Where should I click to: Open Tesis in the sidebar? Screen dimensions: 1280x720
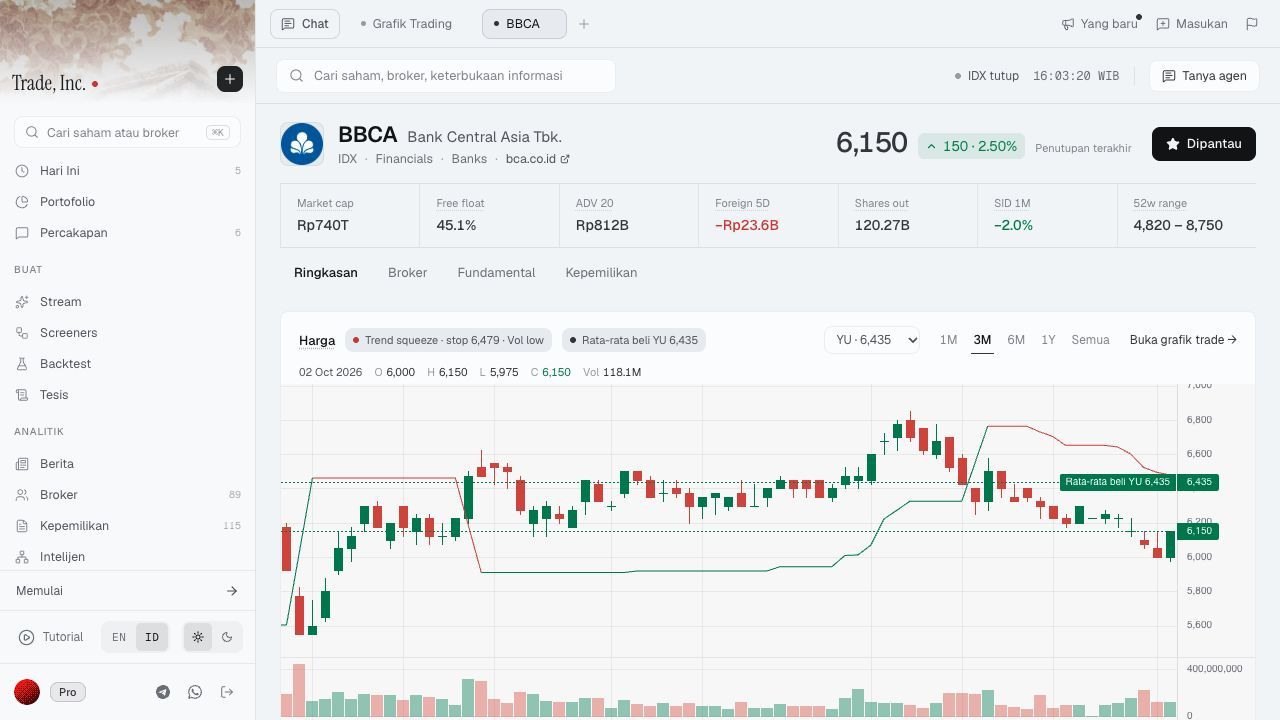(127, 395)
